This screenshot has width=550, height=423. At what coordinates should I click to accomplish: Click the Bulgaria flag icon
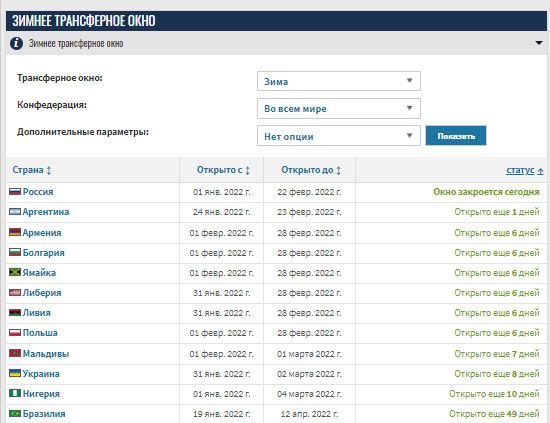15,252
